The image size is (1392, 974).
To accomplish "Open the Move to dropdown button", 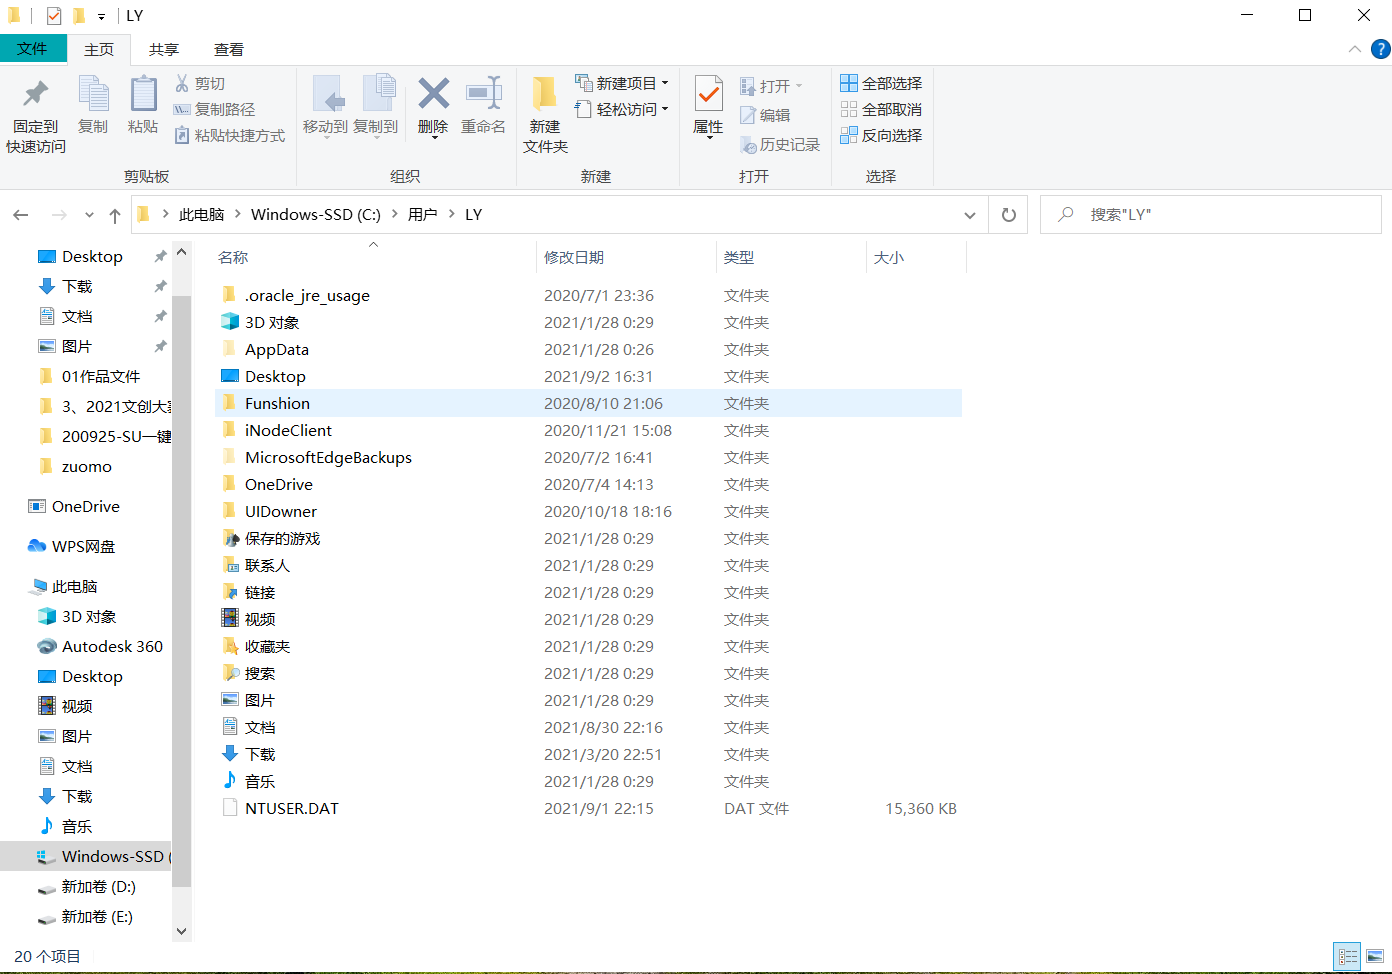I will [x=325, y=105].
